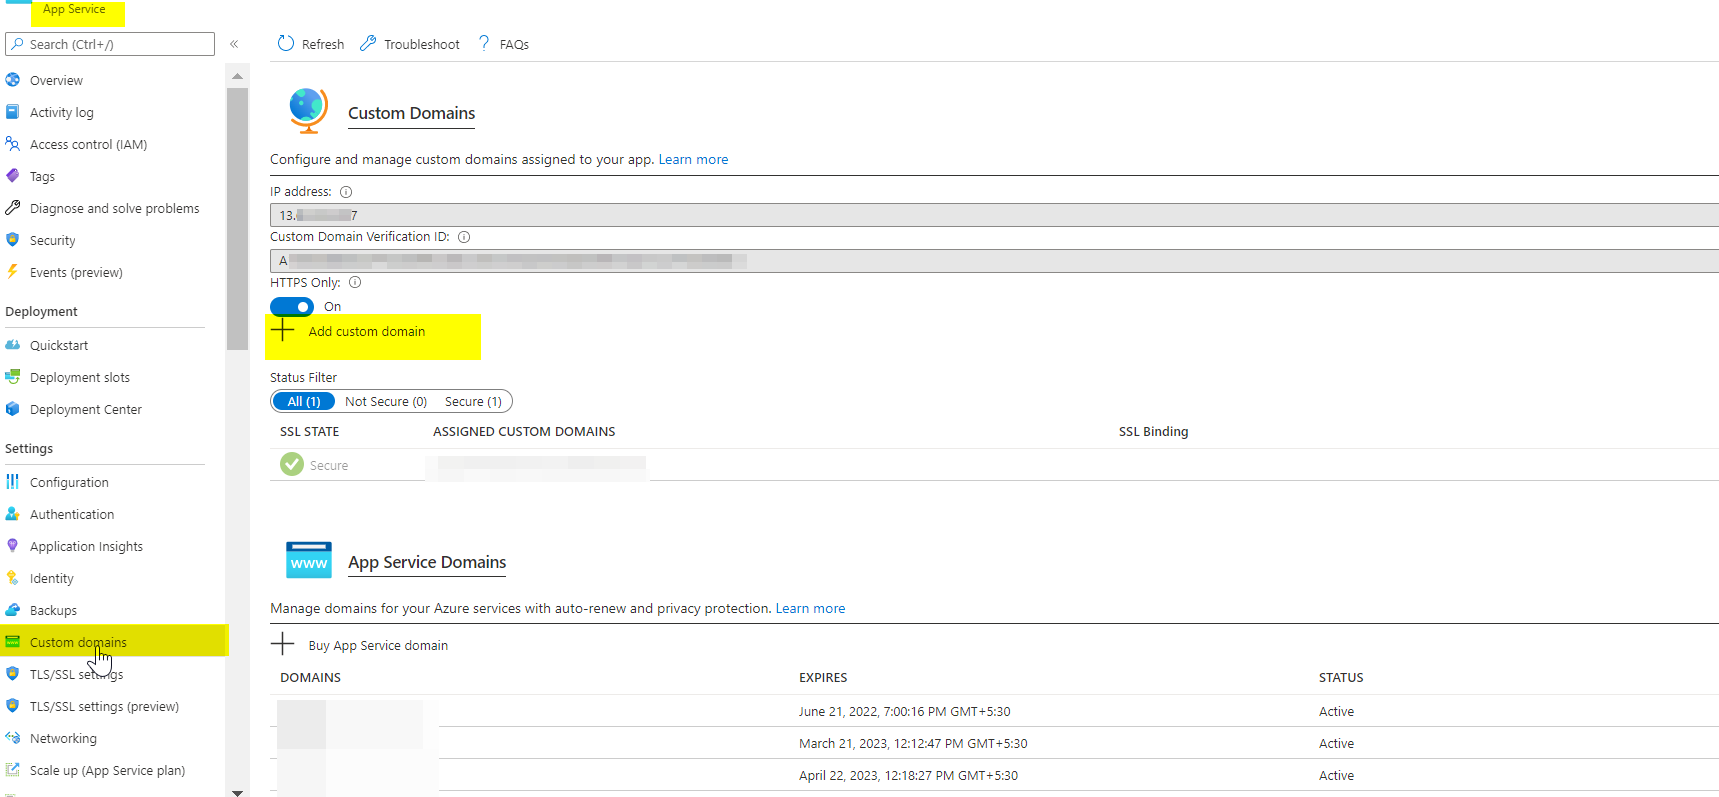Click the SSL STATE column header

309,431
